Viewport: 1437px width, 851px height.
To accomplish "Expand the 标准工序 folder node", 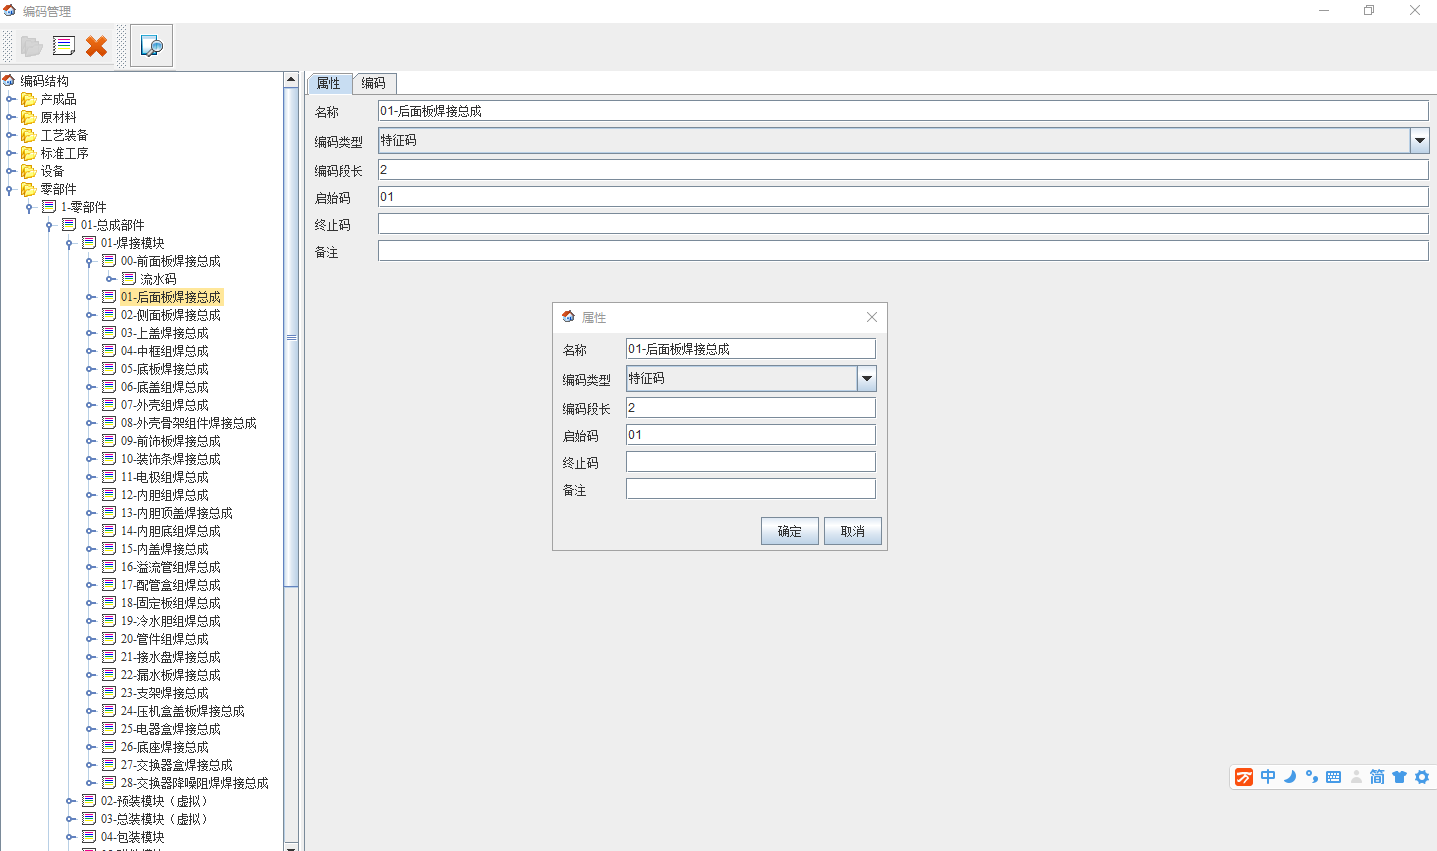I will (x=10, y=153).
